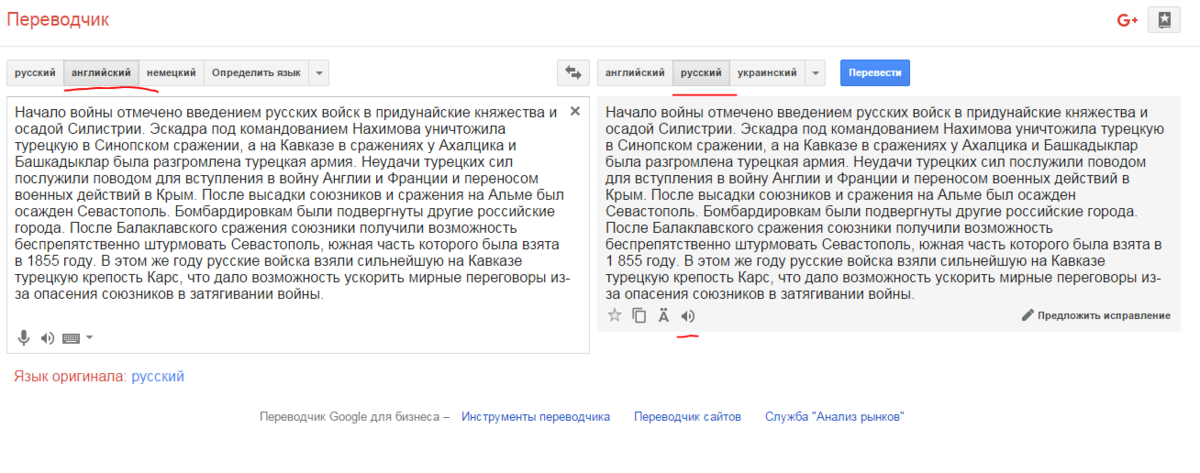Expand keyboard input method options arrow
Image resolution: width=1200 pixels, height=473 pixels.
click(89, 337)
